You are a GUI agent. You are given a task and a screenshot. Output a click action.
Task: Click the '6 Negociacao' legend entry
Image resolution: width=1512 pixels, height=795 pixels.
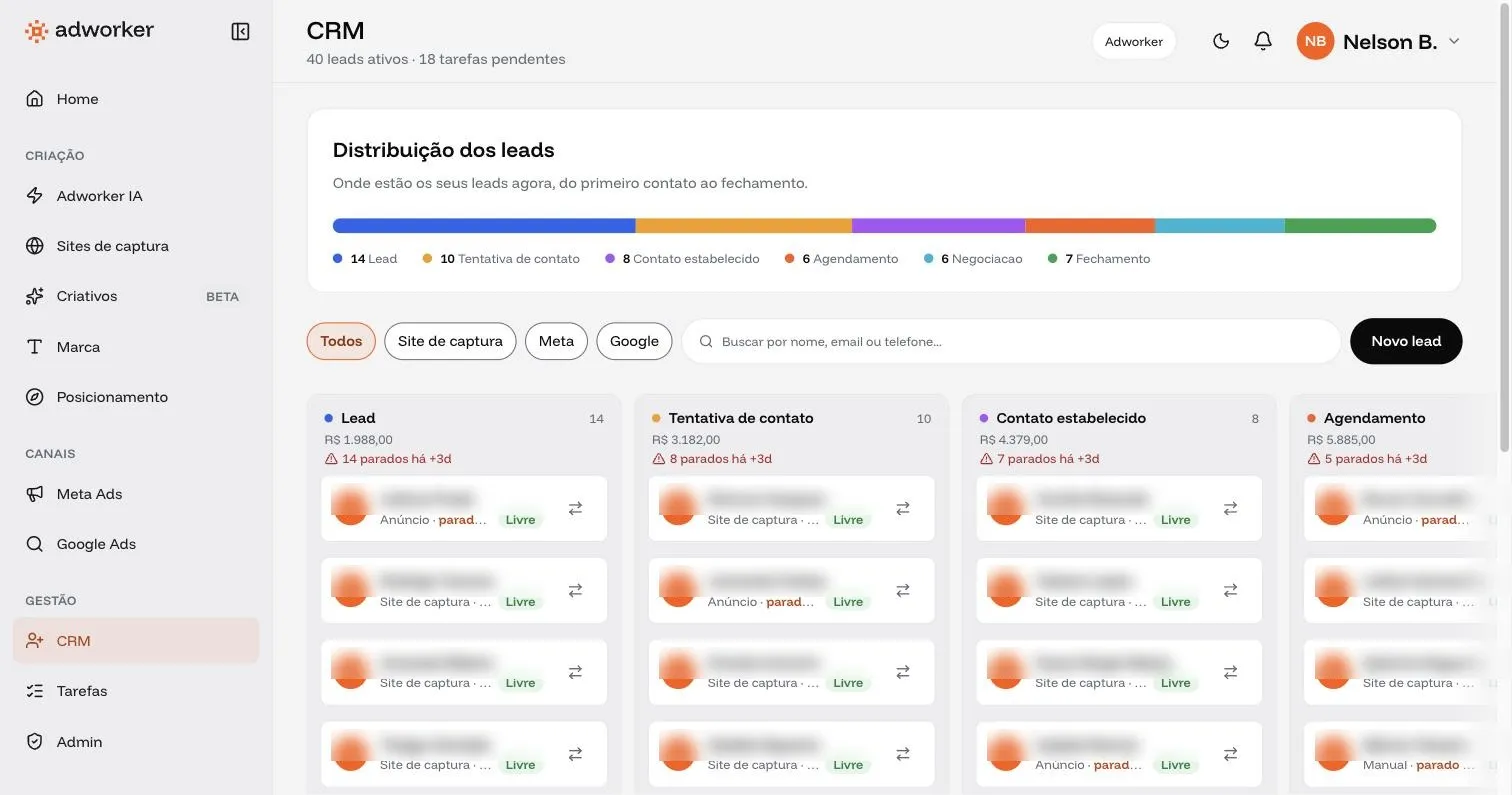pyautogui.click(x=973, y=259)
